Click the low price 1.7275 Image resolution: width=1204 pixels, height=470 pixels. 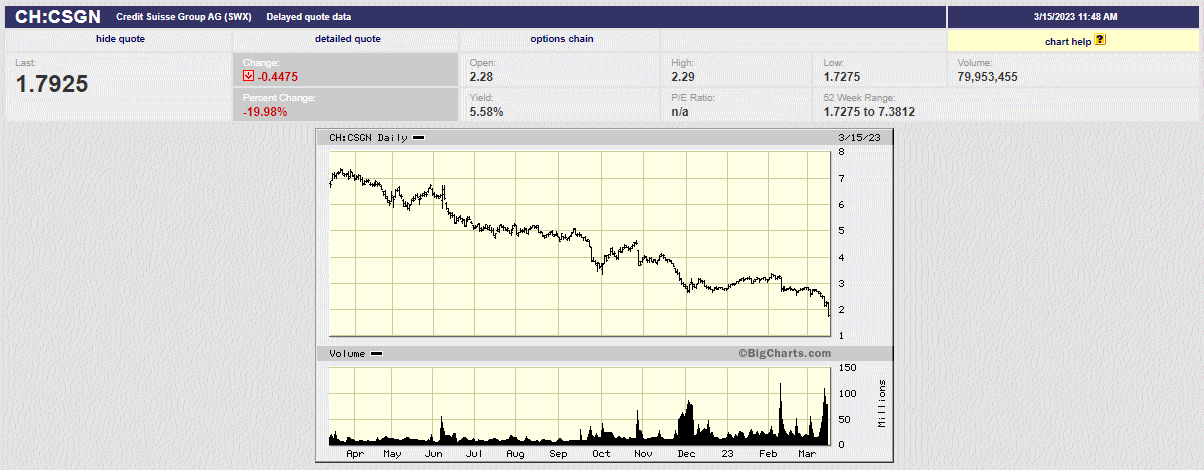click(x=842, y=77)
